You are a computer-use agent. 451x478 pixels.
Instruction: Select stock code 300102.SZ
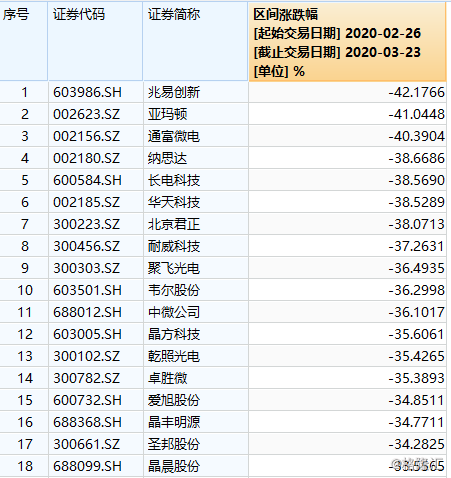pyautogui.click(x=86, y=356)
